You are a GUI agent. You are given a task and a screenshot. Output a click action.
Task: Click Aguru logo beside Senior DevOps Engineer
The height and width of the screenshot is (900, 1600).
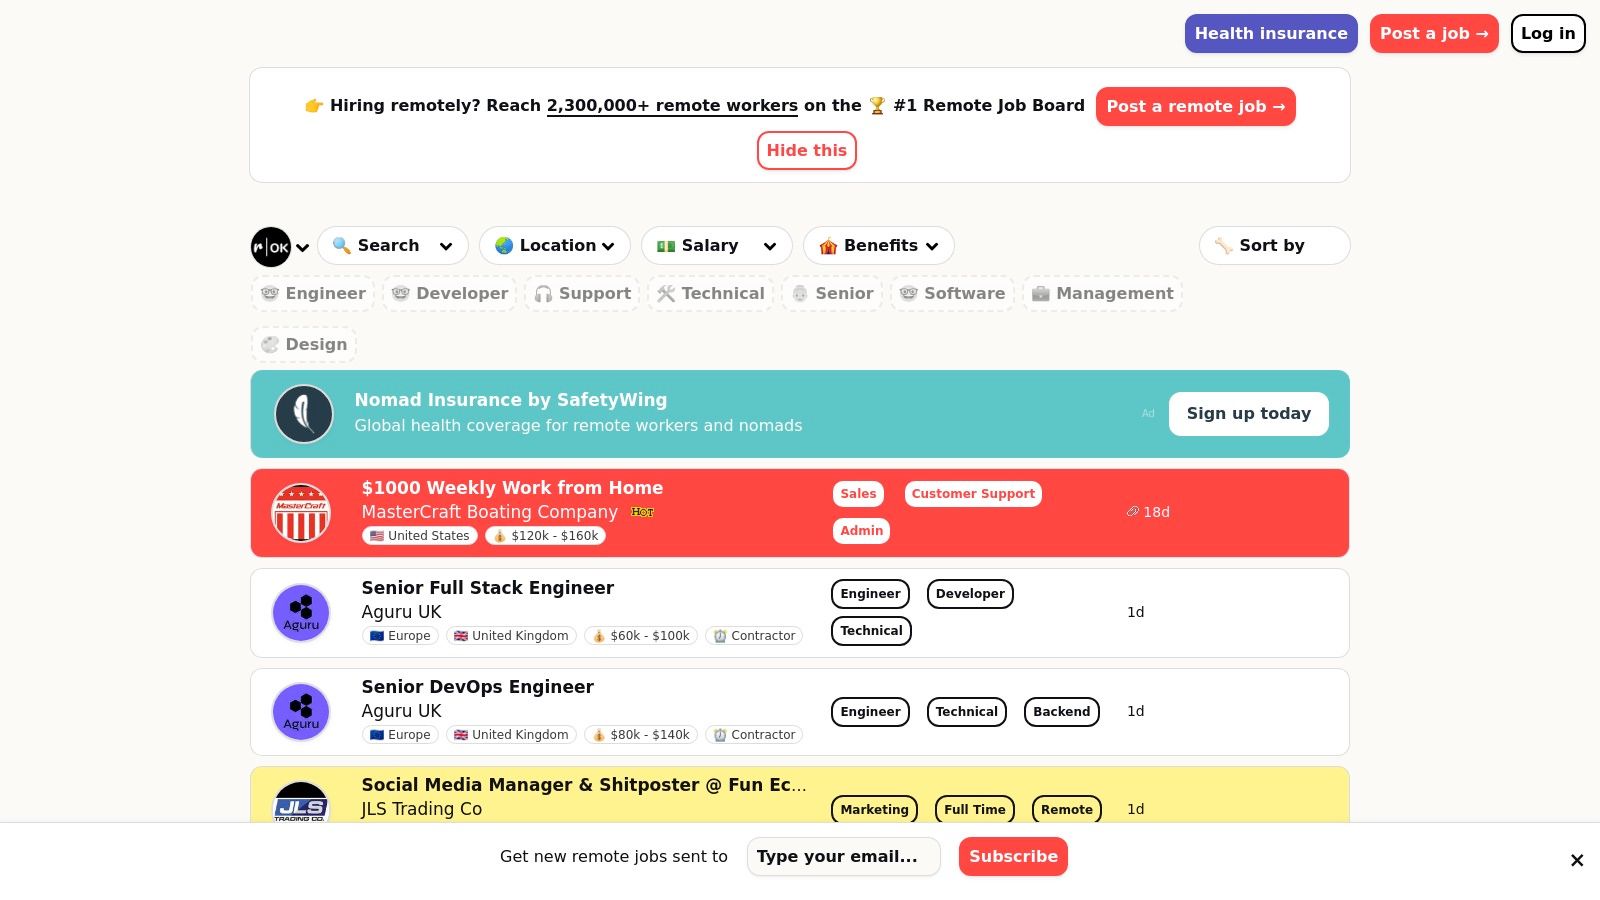[x=301, y=711]
